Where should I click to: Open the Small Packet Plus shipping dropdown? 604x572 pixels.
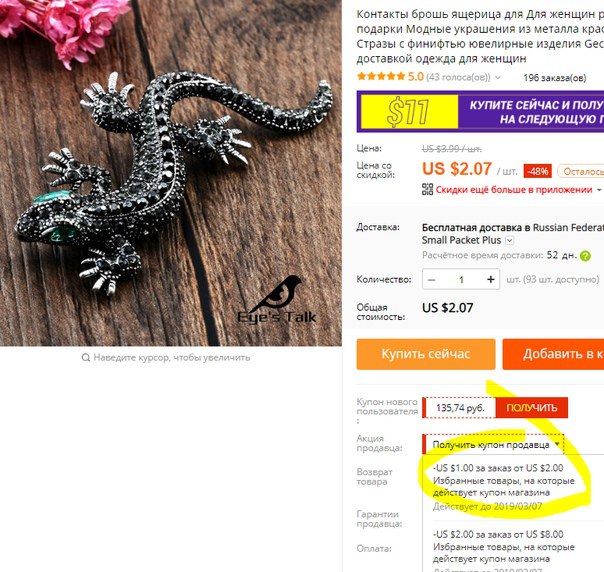[509, 240]
